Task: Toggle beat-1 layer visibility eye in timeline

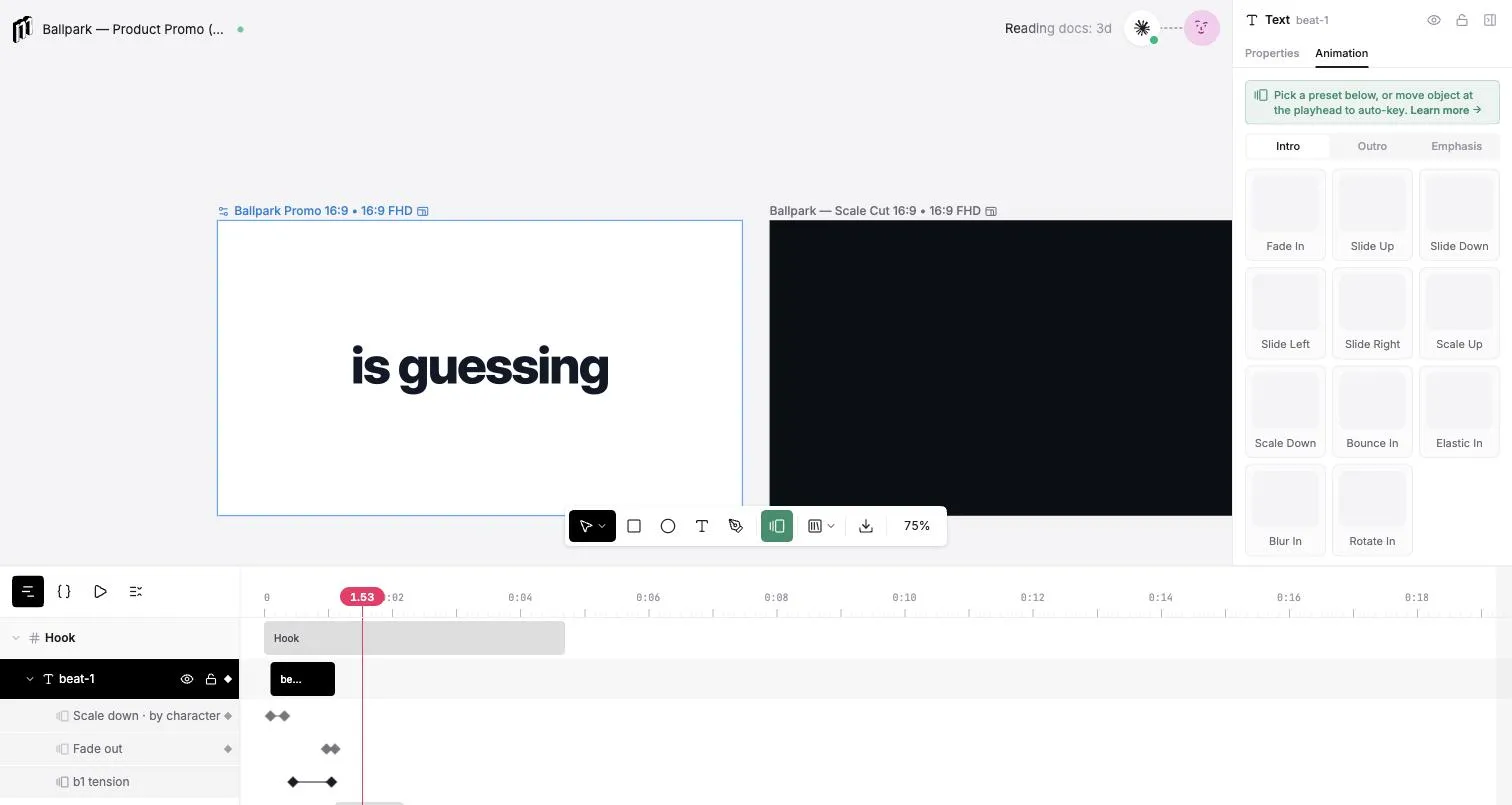Action: click(x=187, y=679)
